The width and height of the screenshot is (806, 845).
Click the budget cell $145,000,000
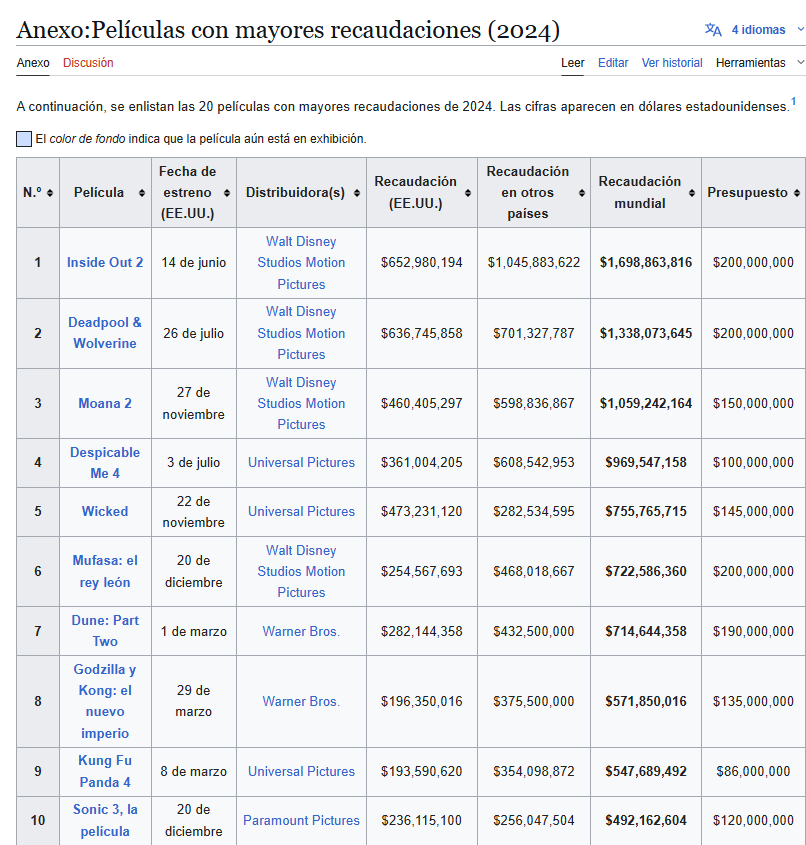753,511
